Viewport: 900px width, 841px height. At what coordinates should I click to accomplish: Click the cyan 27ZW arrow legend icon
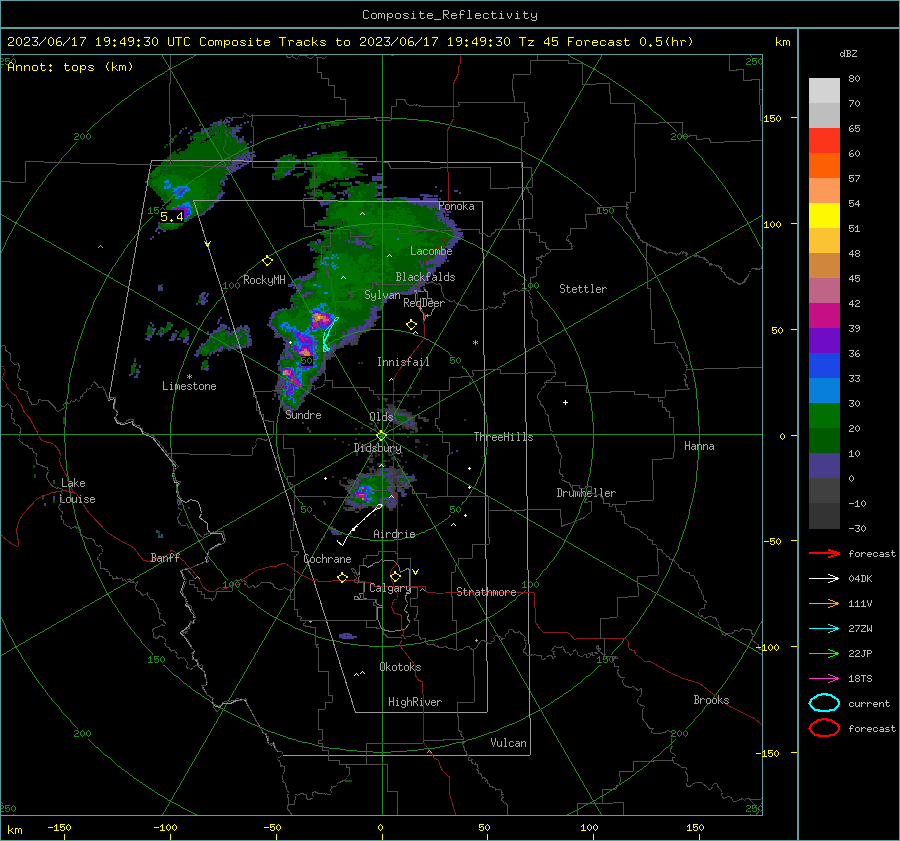824,629
